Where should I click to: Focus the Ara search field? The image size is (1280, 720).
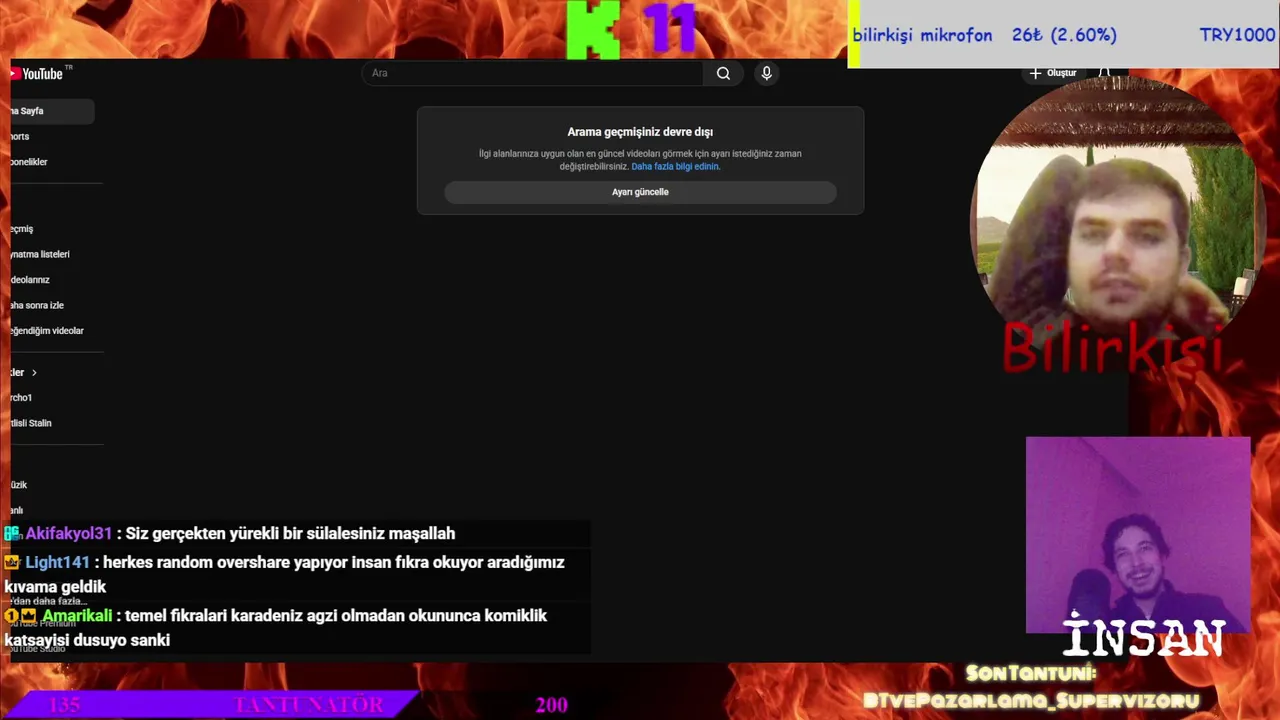533,73
